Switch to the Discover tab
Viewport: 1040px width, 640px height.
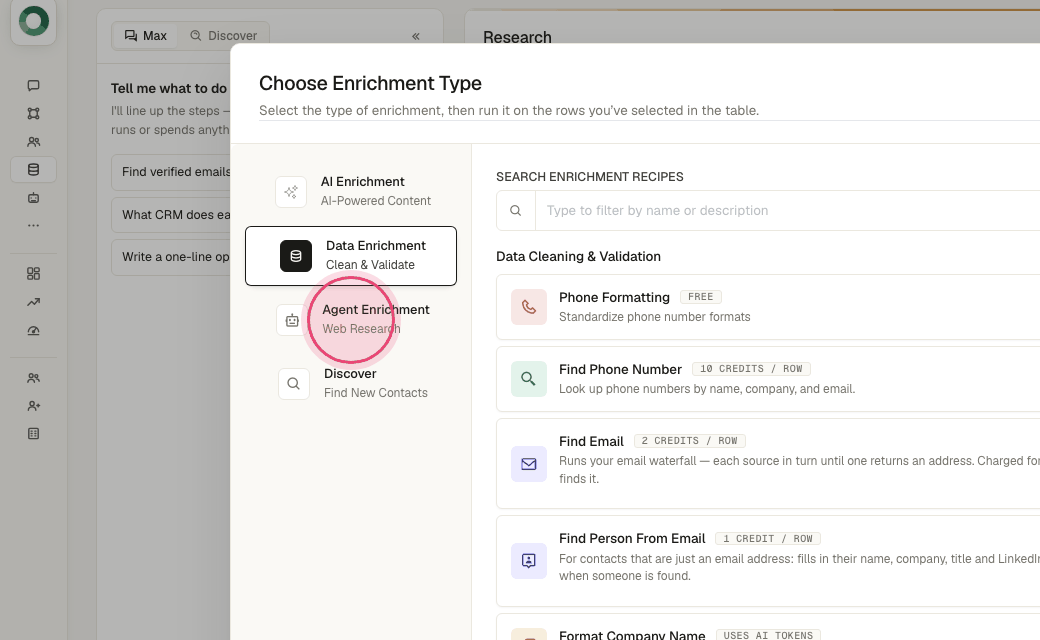[x=224, y=36]
